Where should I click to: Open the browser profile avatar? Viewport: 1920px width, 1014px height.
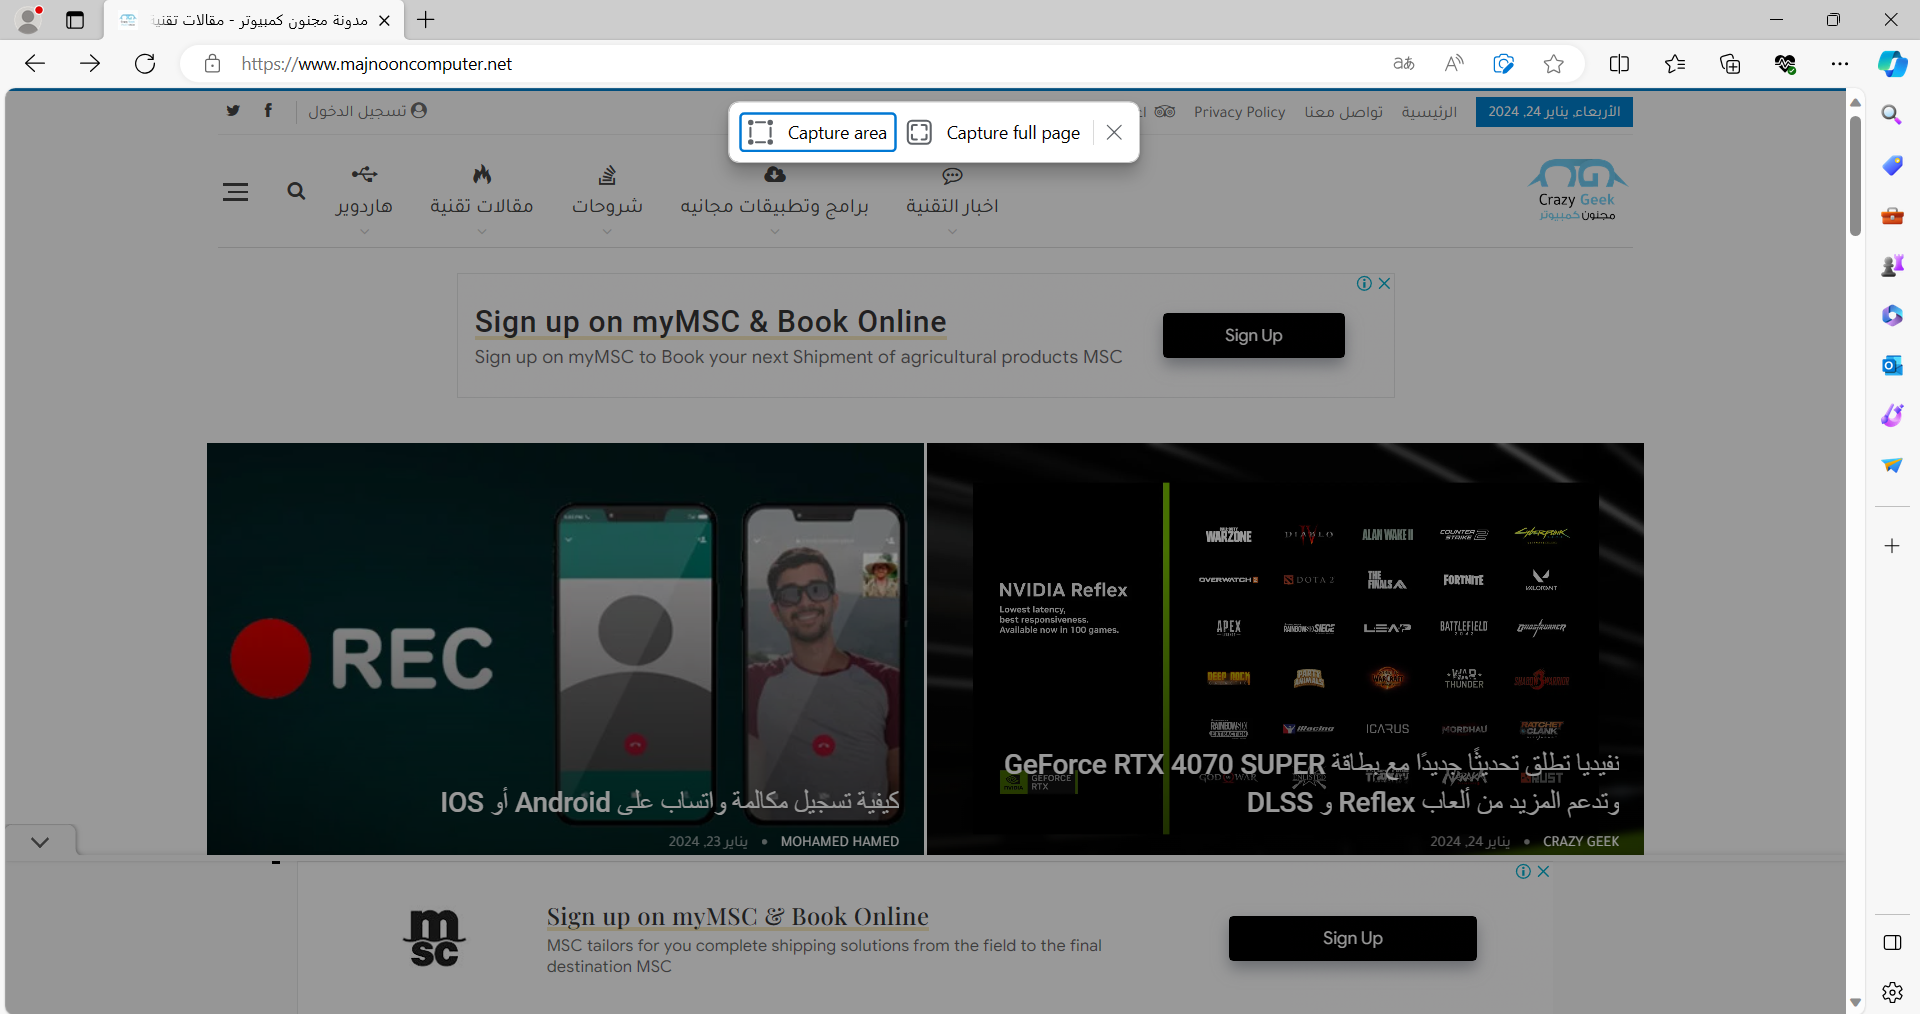(30, 20)
